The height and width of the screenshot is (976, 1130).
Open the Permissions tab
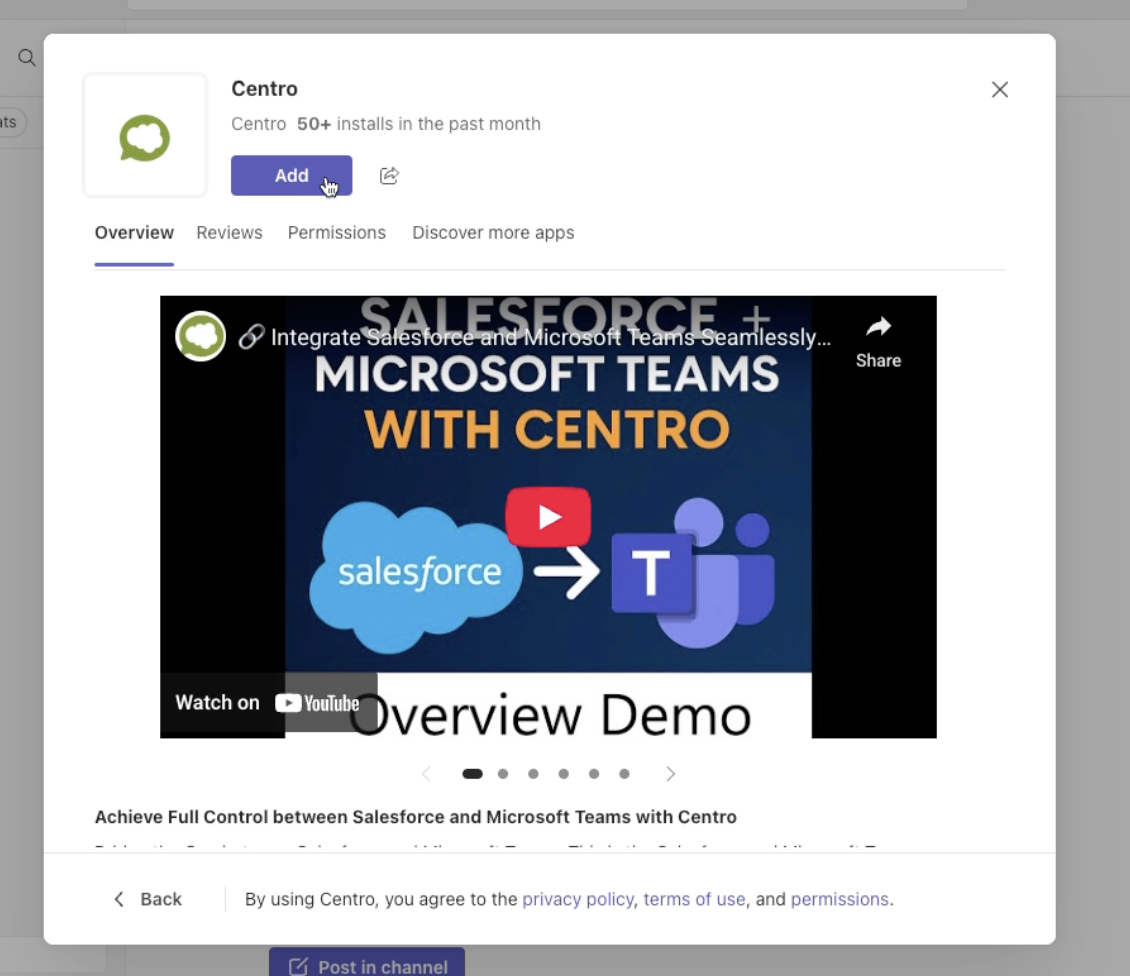click(337, 233)
